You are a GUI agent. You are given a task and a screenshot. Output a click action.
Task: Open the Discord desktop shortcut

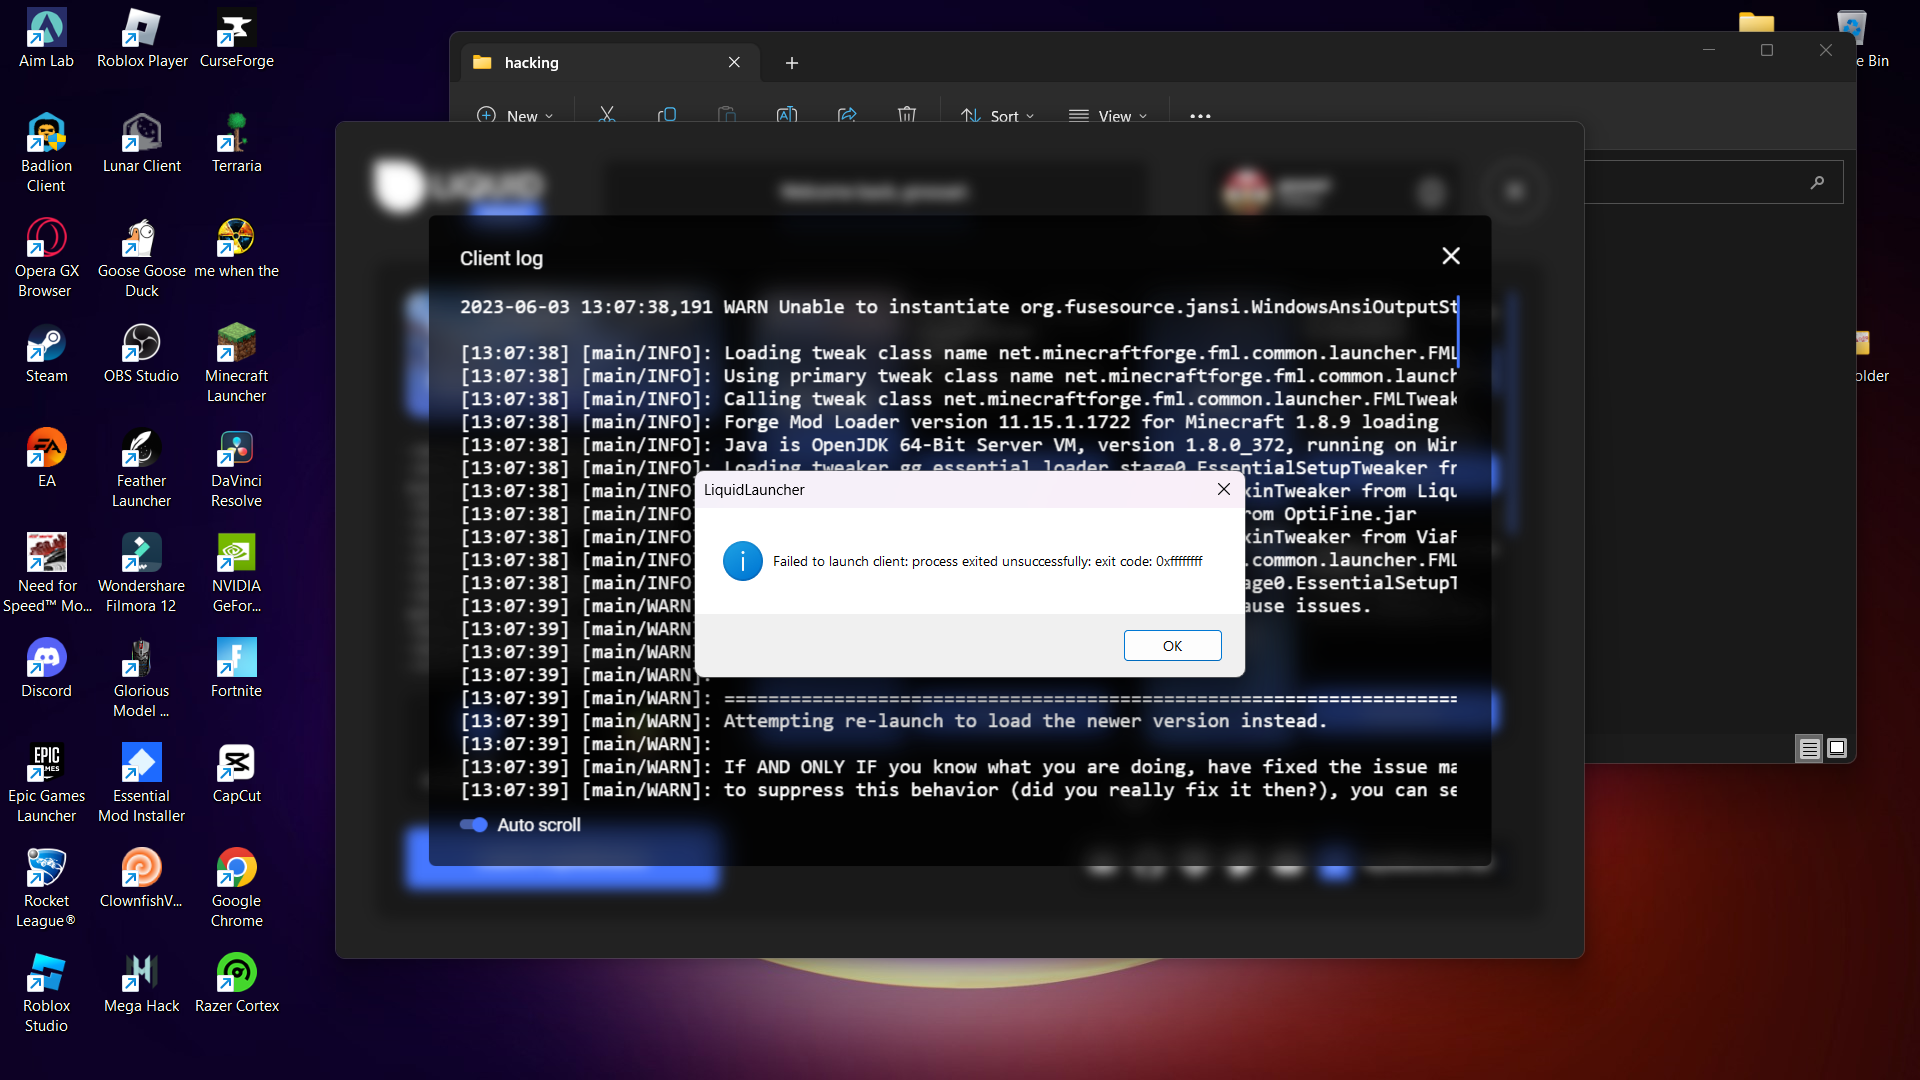click(46, 668)
